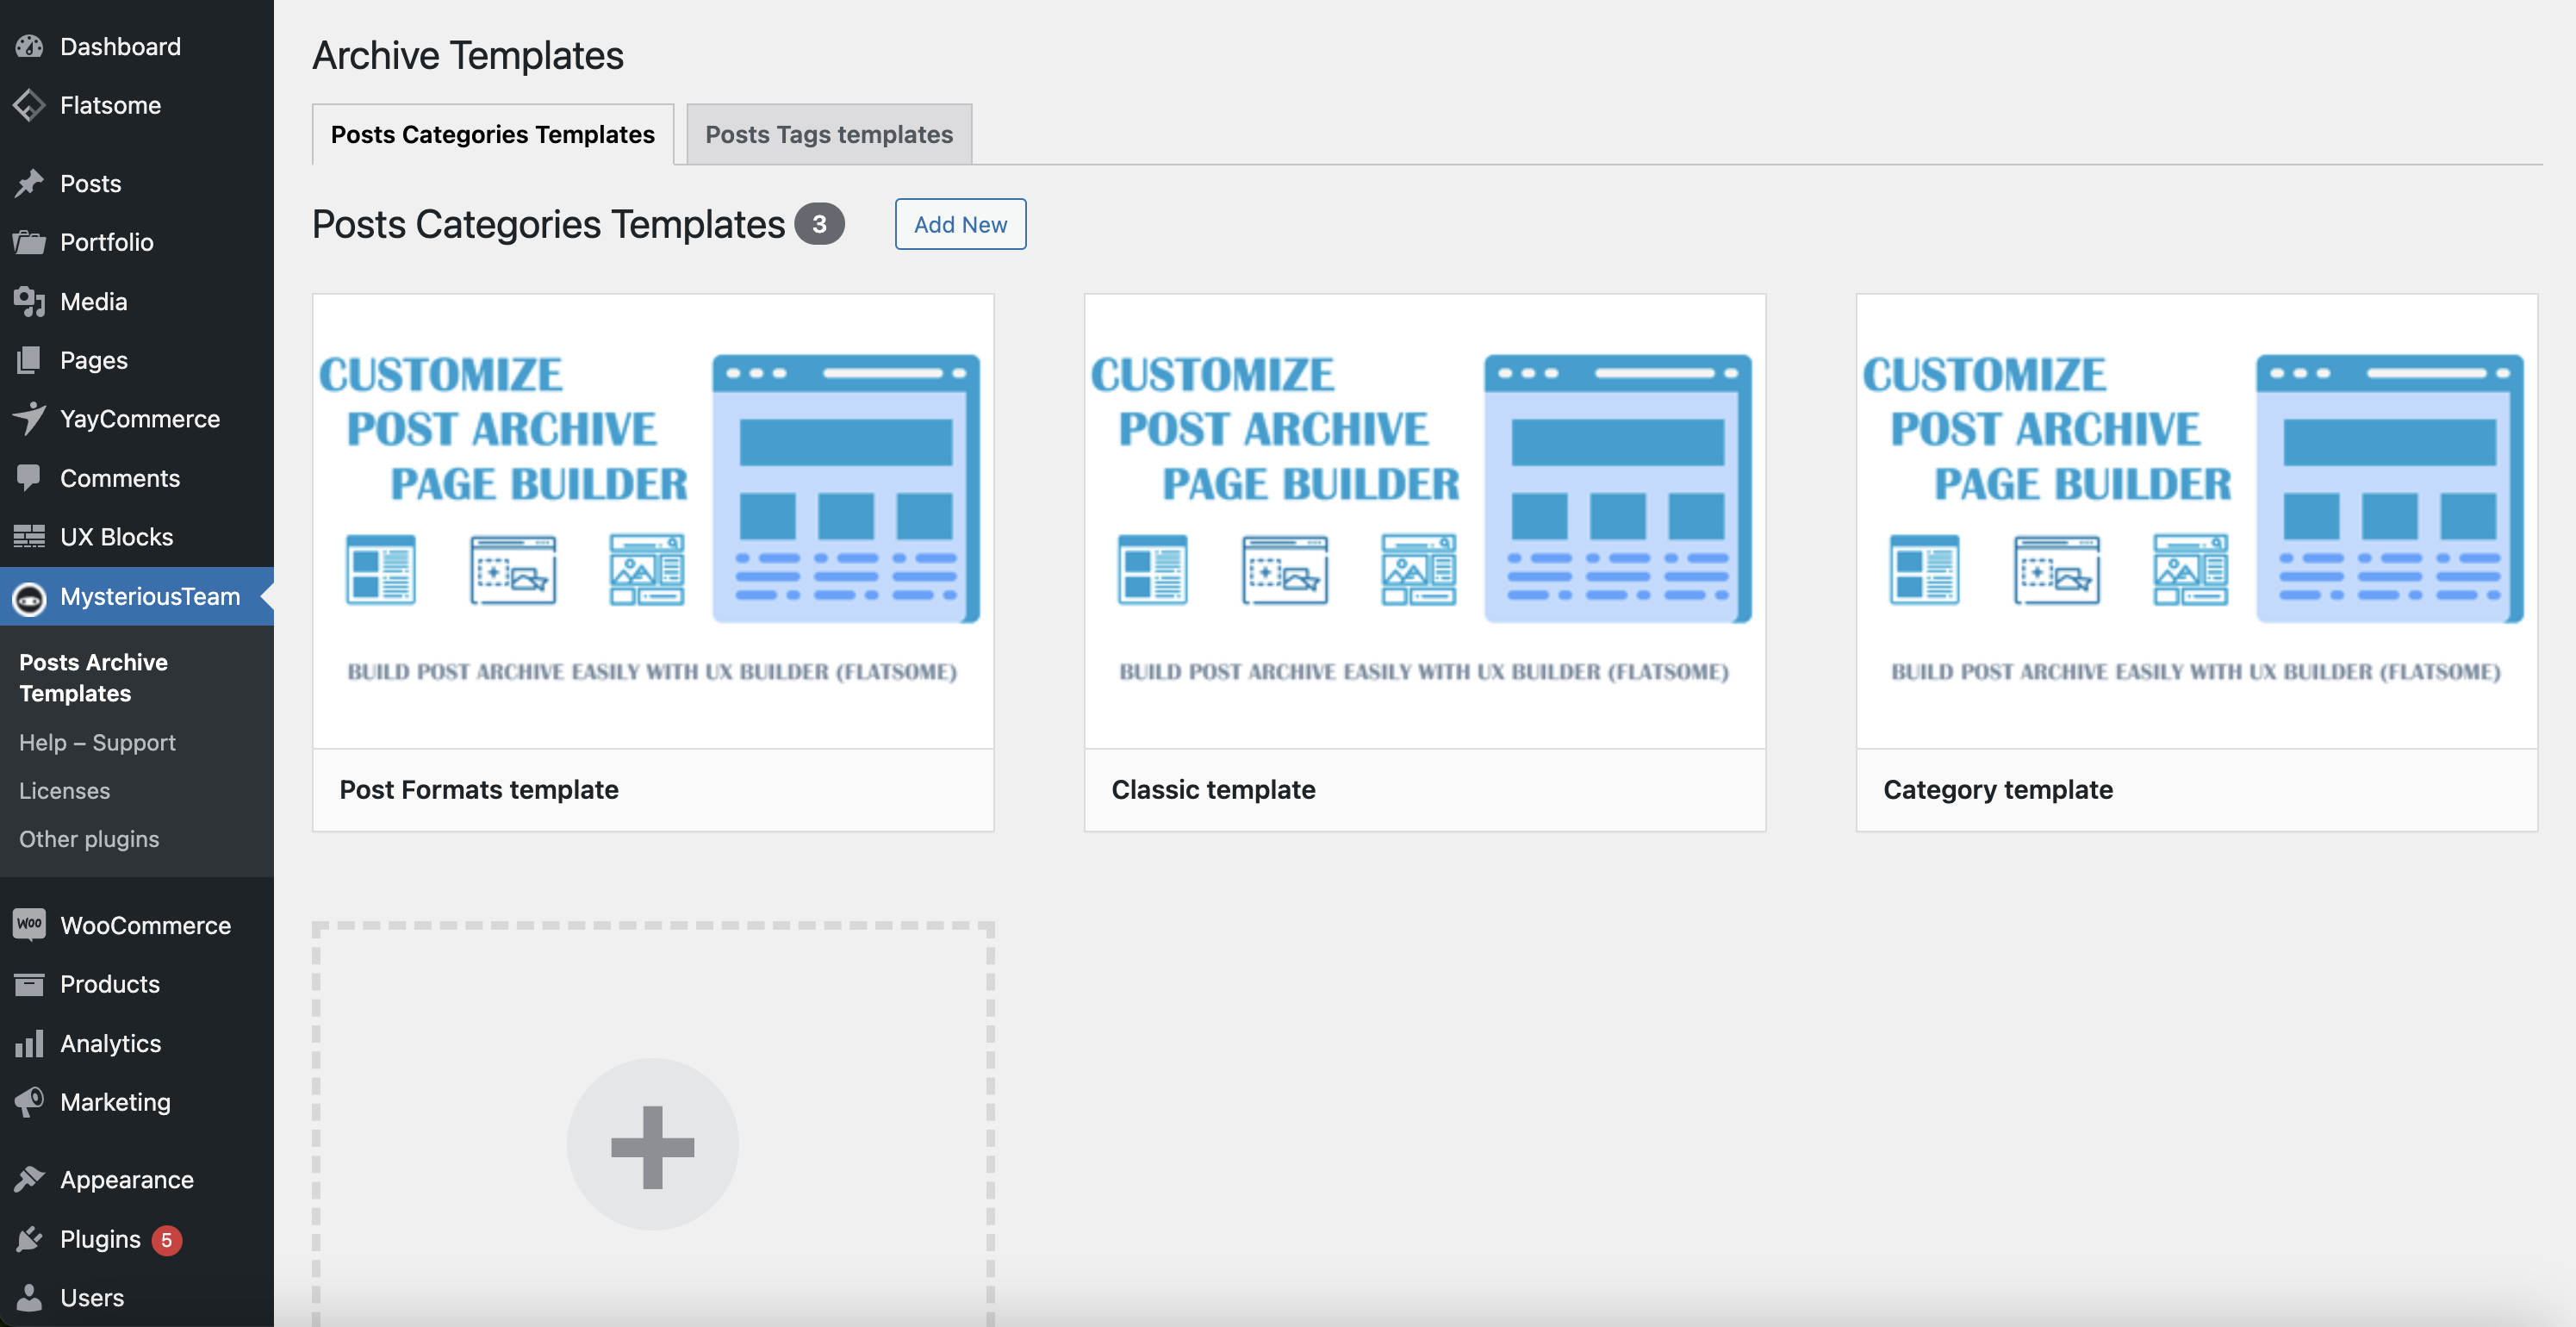Click the WooCommerce Woo icon
Image resolution: width=2576 pixels, height=1327 pixels.
(29, 924)
